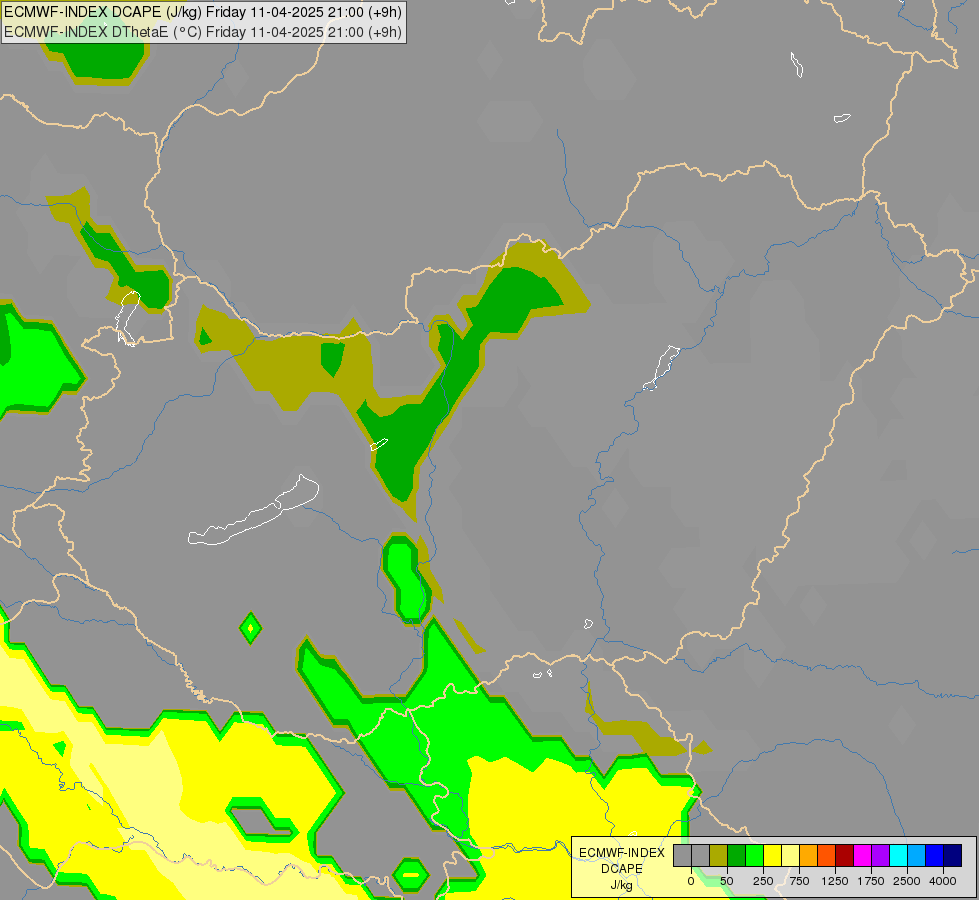Click the olive legend swatch before 50
The height and width of the screenshot is (900, 979).
pyautogui.click(x=719, y=855)
